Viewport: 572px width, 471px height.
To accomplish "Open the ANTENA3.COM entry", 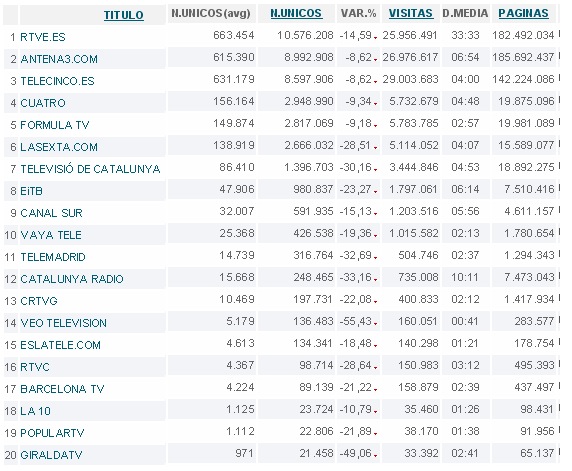I will click(59, 59).
